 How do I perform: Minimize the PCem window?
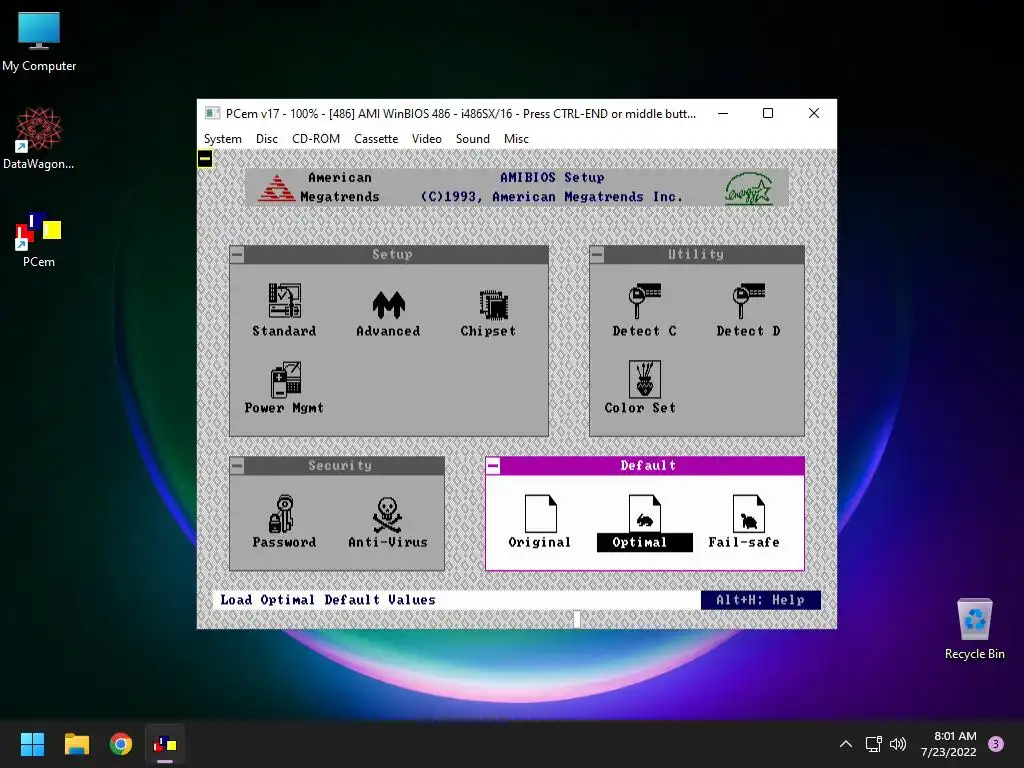pos(723,113)
